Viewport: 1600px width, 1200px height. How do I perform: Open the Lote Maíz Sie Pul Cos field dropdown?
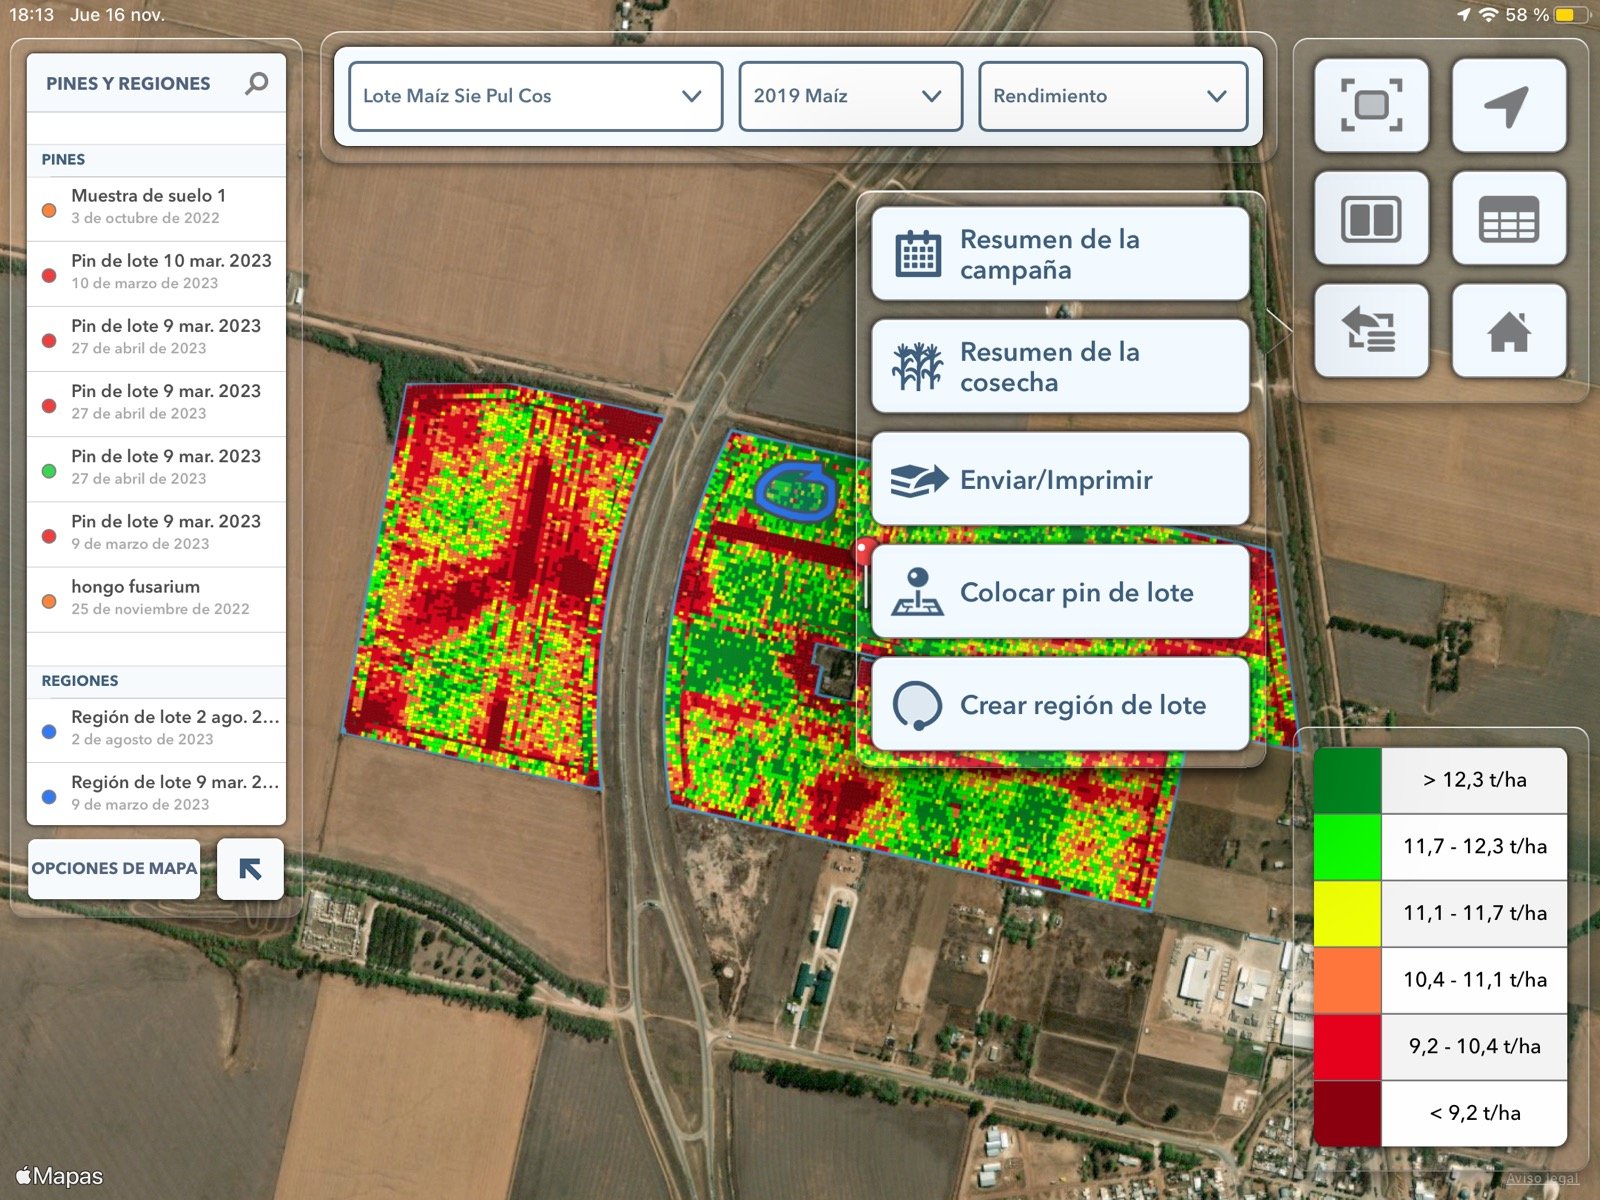pos(535,96)
